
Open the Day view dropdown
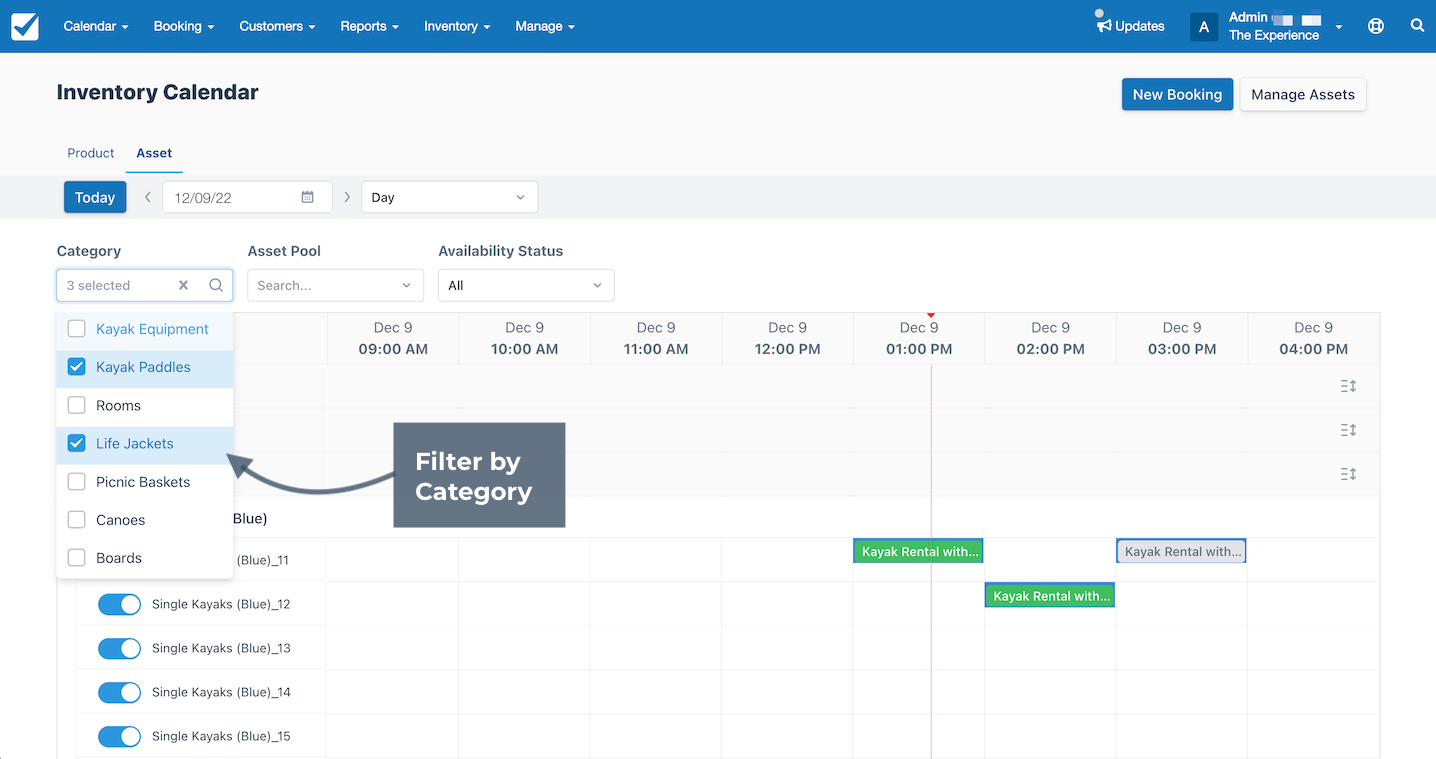click(x=449, y=197)
